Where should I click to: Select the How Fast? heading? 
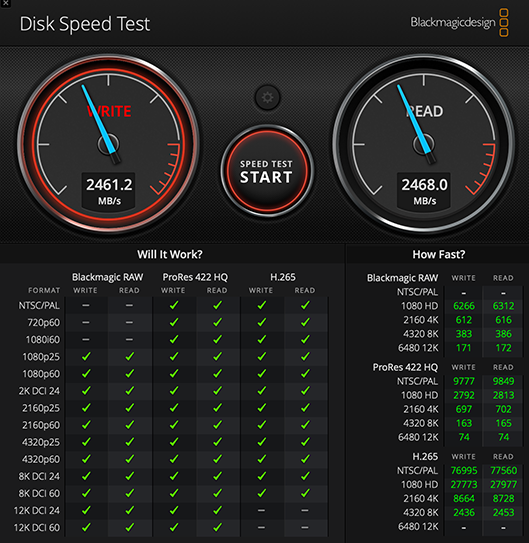(x=439, y=255)
